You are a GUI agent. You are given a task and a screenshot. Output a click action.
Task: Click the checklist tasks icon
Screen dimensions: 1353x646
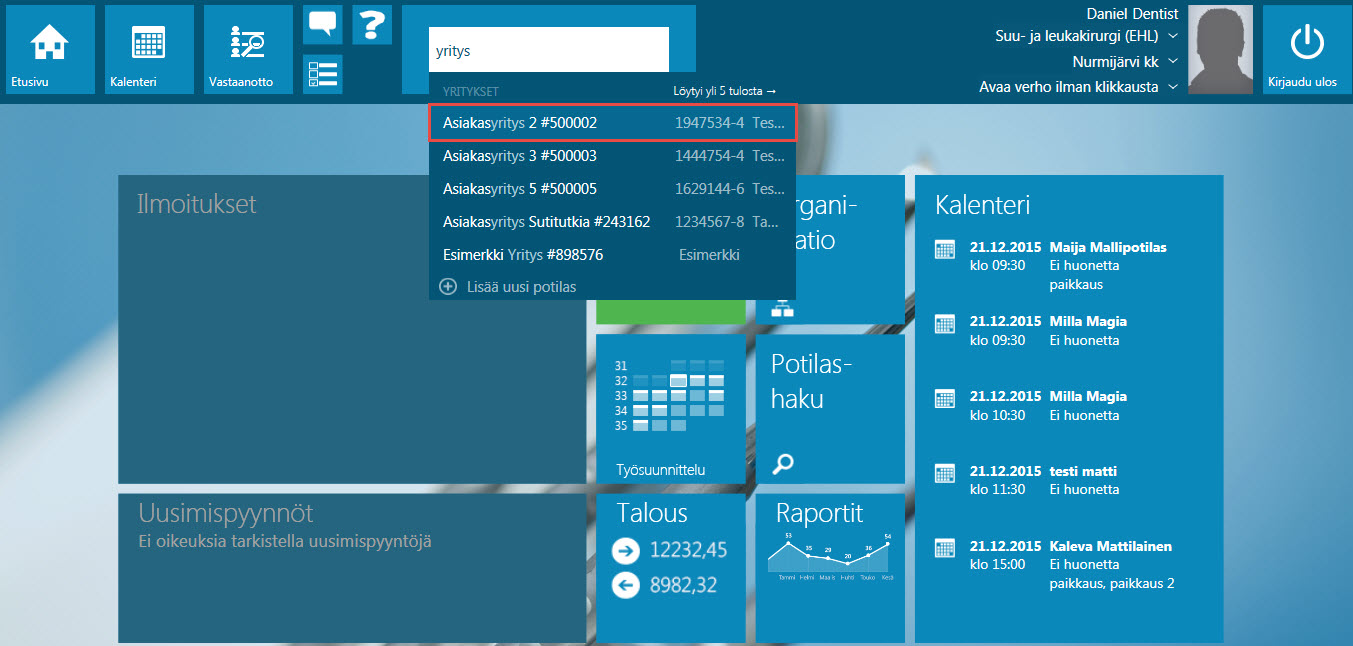[x=322, y=74]
